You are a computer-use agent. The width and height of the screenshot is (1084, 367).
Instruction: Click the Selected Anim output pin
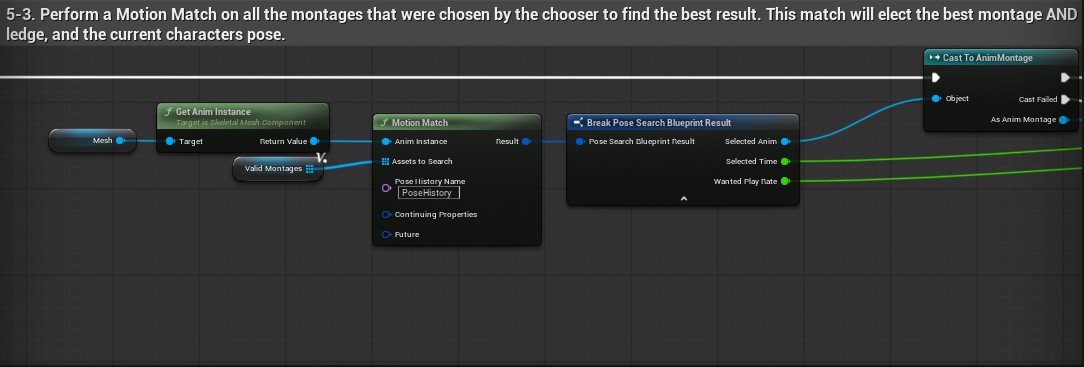[x=785, y=141]
